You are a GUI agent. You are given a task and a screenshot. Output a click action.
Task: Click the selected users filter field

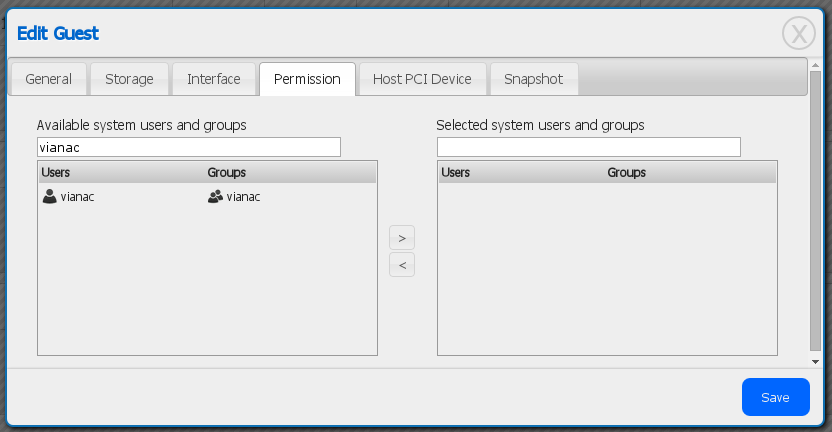click(589, 147)
